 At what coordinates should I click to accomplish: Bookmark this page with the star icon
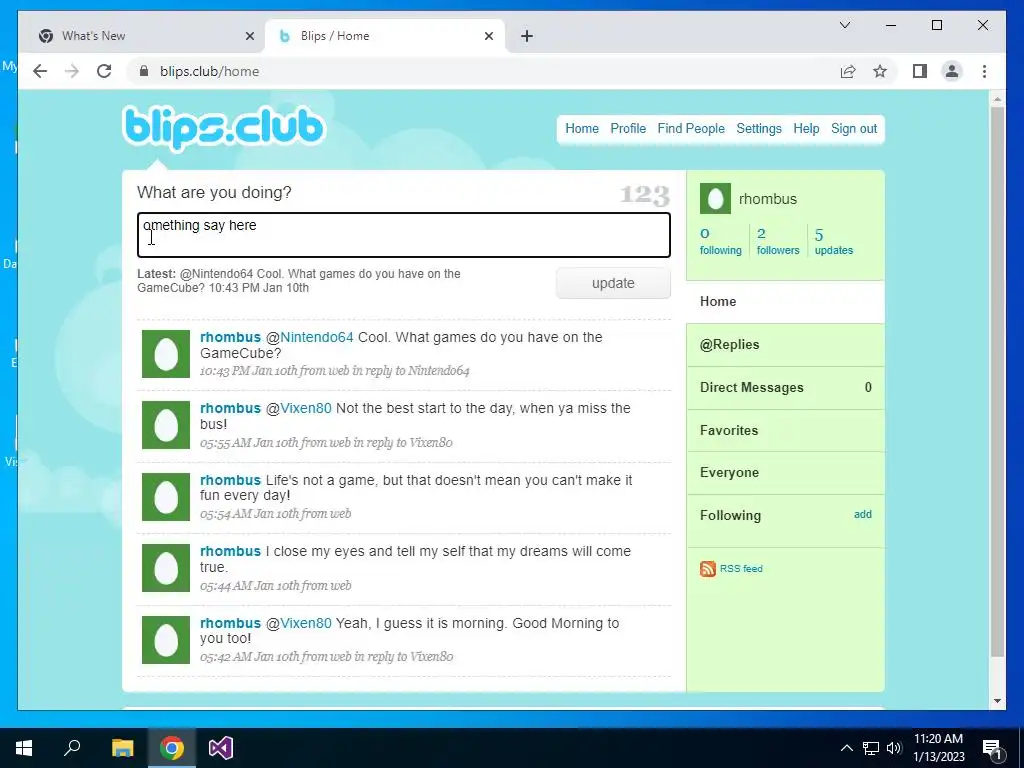(880, 71)
